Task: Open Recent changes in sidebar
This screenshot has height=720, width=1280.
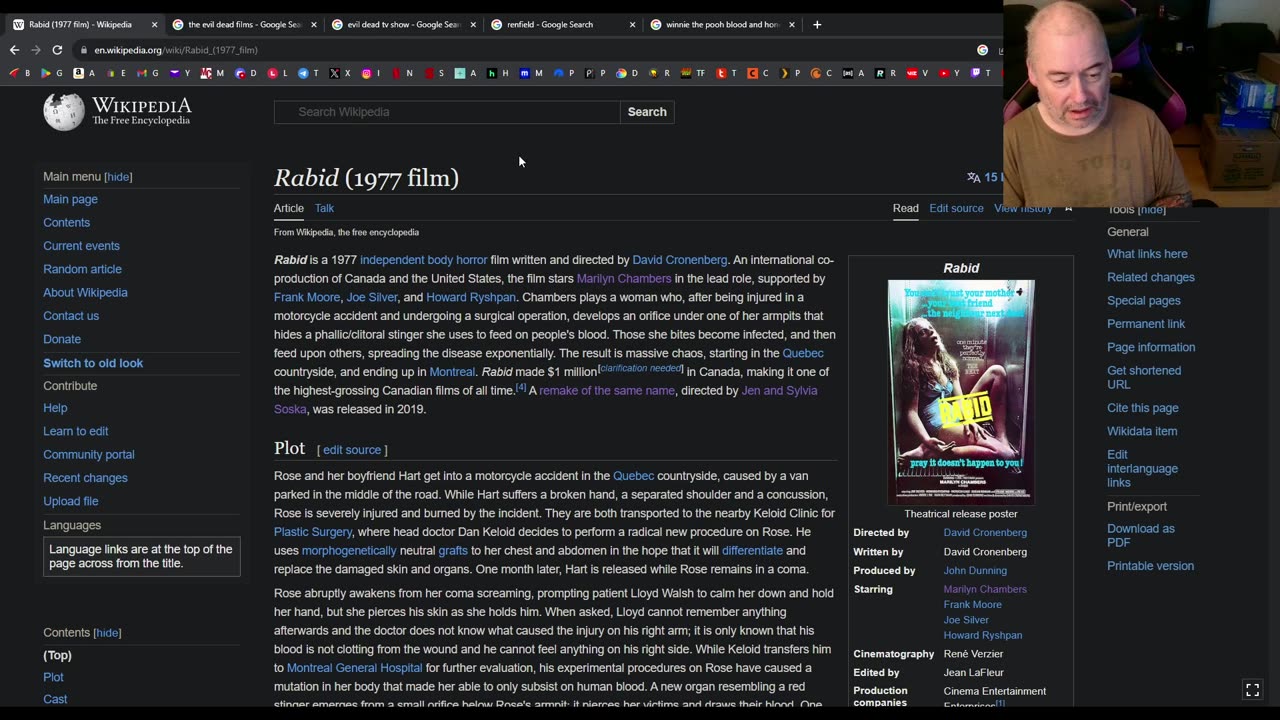Action: click(85, 478)
